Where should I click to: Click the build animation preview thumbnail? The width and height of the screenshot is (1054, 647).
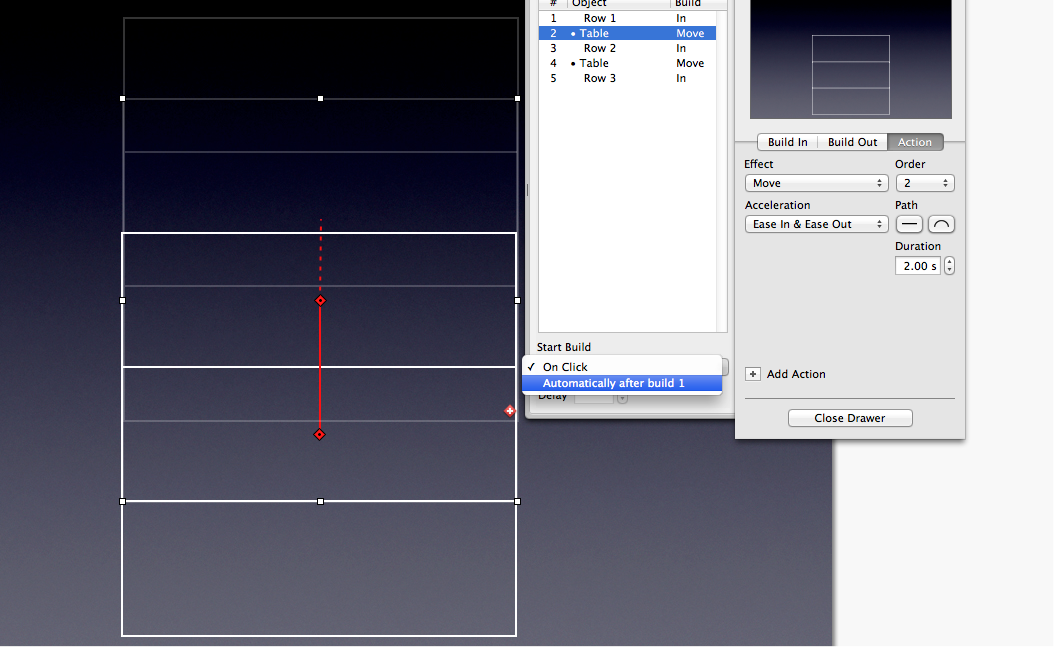(850, 60)
